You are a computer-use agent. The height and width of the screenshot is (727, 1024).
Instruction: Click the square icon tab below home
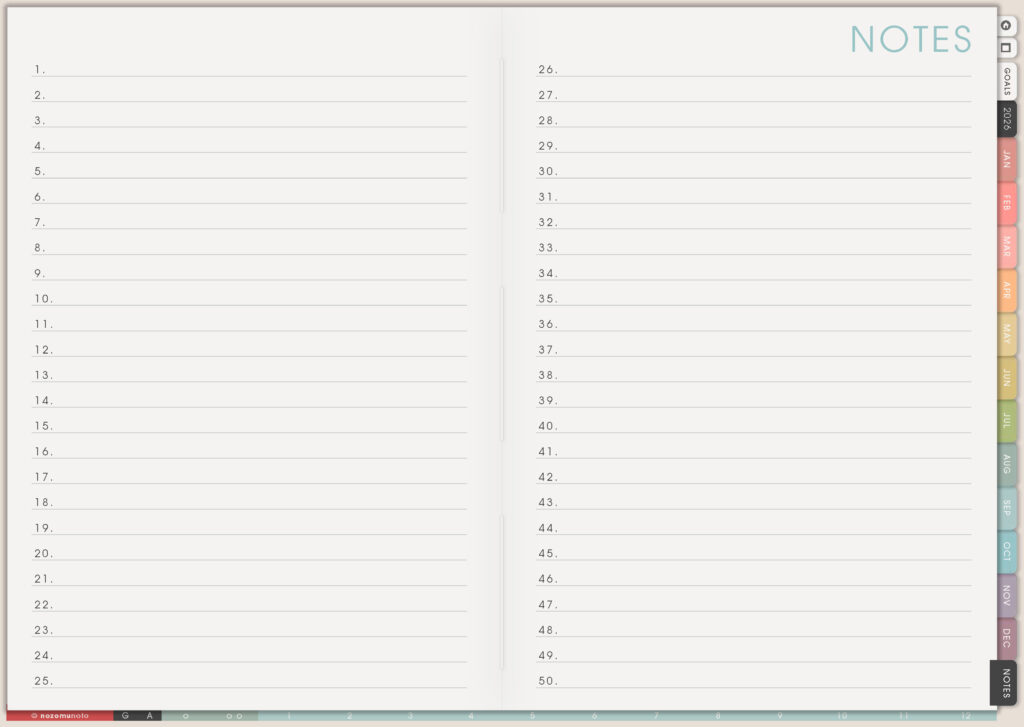[x=1006, y=47]
